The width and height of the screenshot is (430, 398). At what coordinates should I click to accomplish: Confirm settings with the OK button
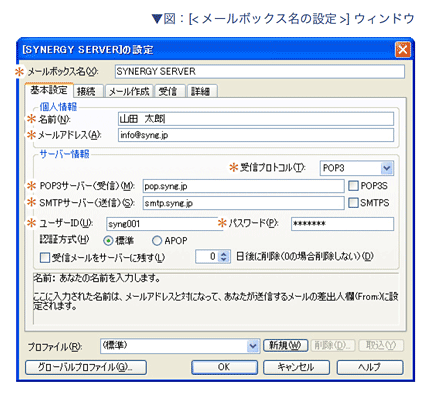click(224, 367)
